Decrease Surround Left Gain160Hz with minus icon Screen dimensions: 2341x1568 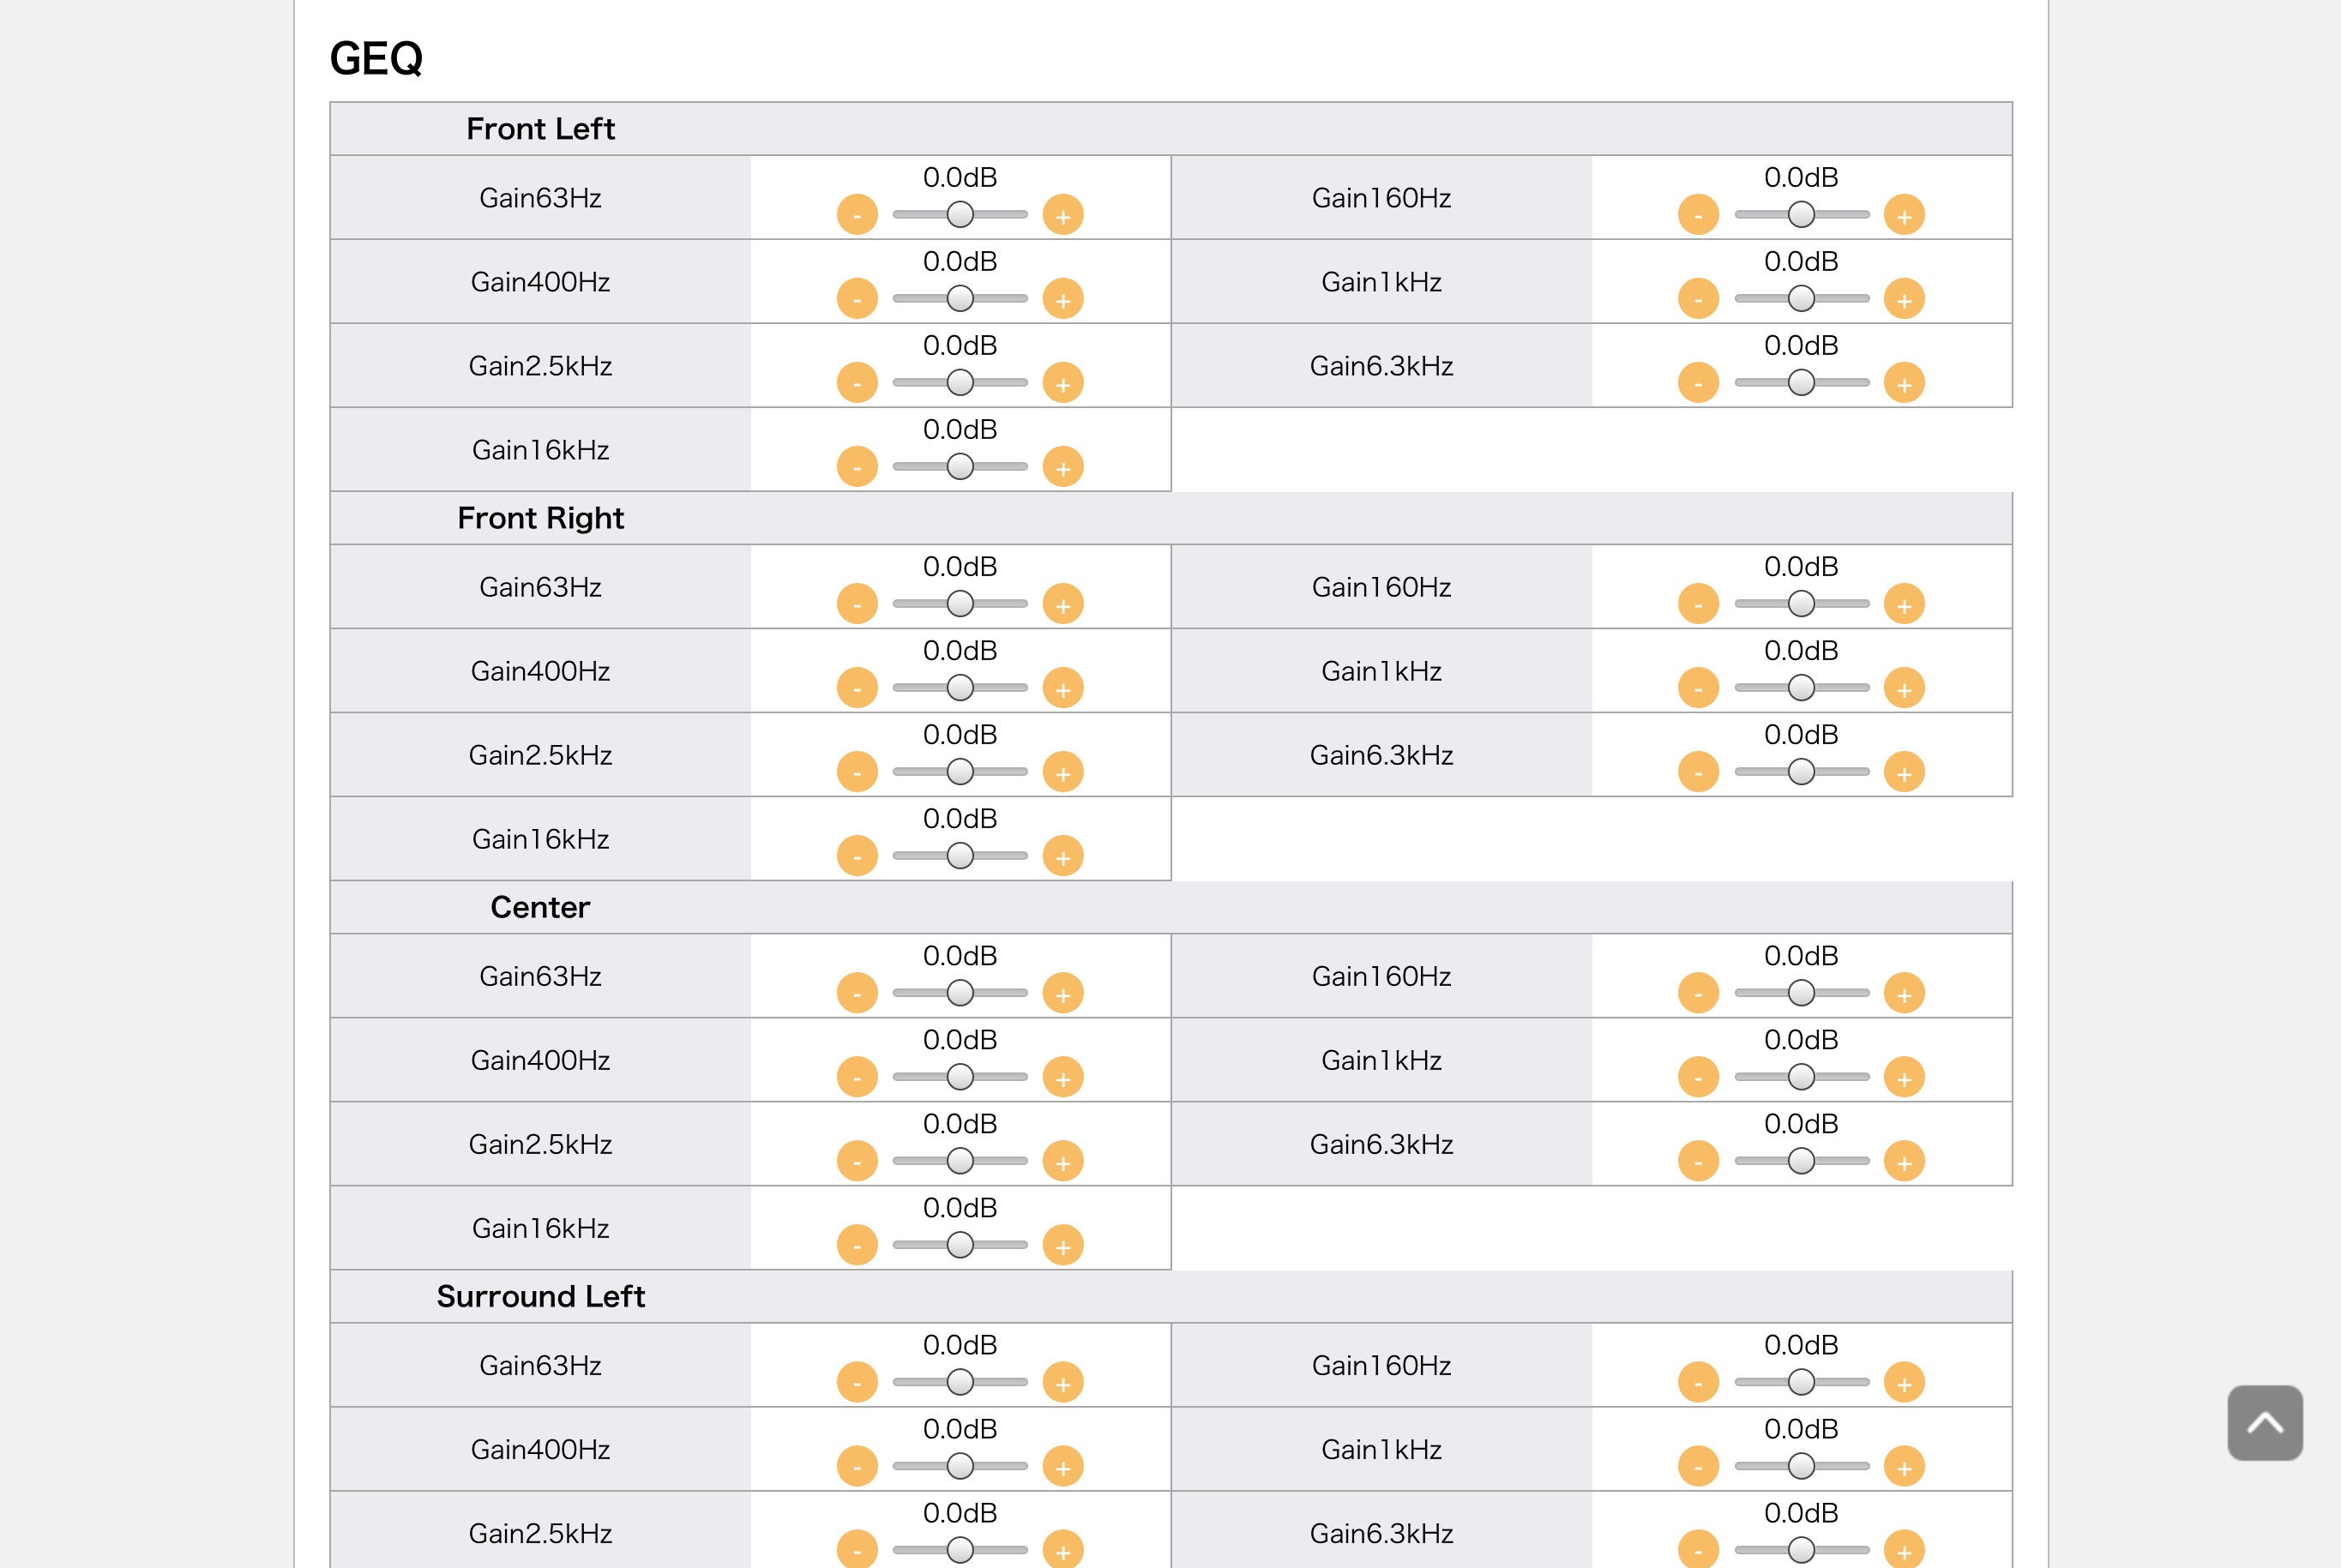(x=1698, y=1382)
